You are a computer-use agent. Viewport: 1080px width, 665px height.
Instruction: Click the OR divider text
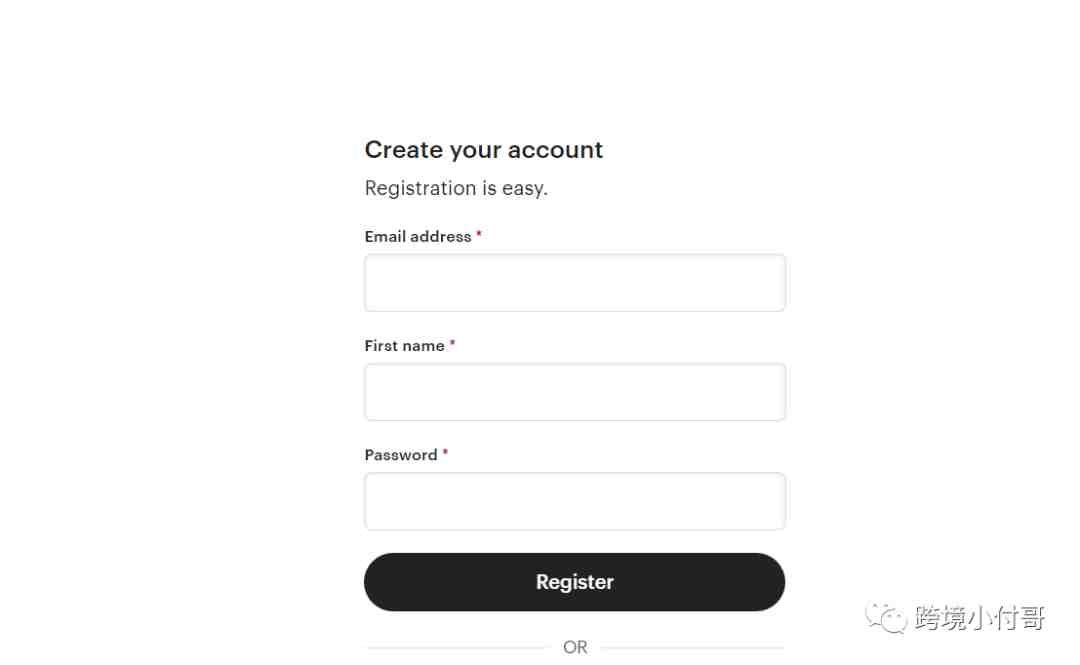coord(575,647)
